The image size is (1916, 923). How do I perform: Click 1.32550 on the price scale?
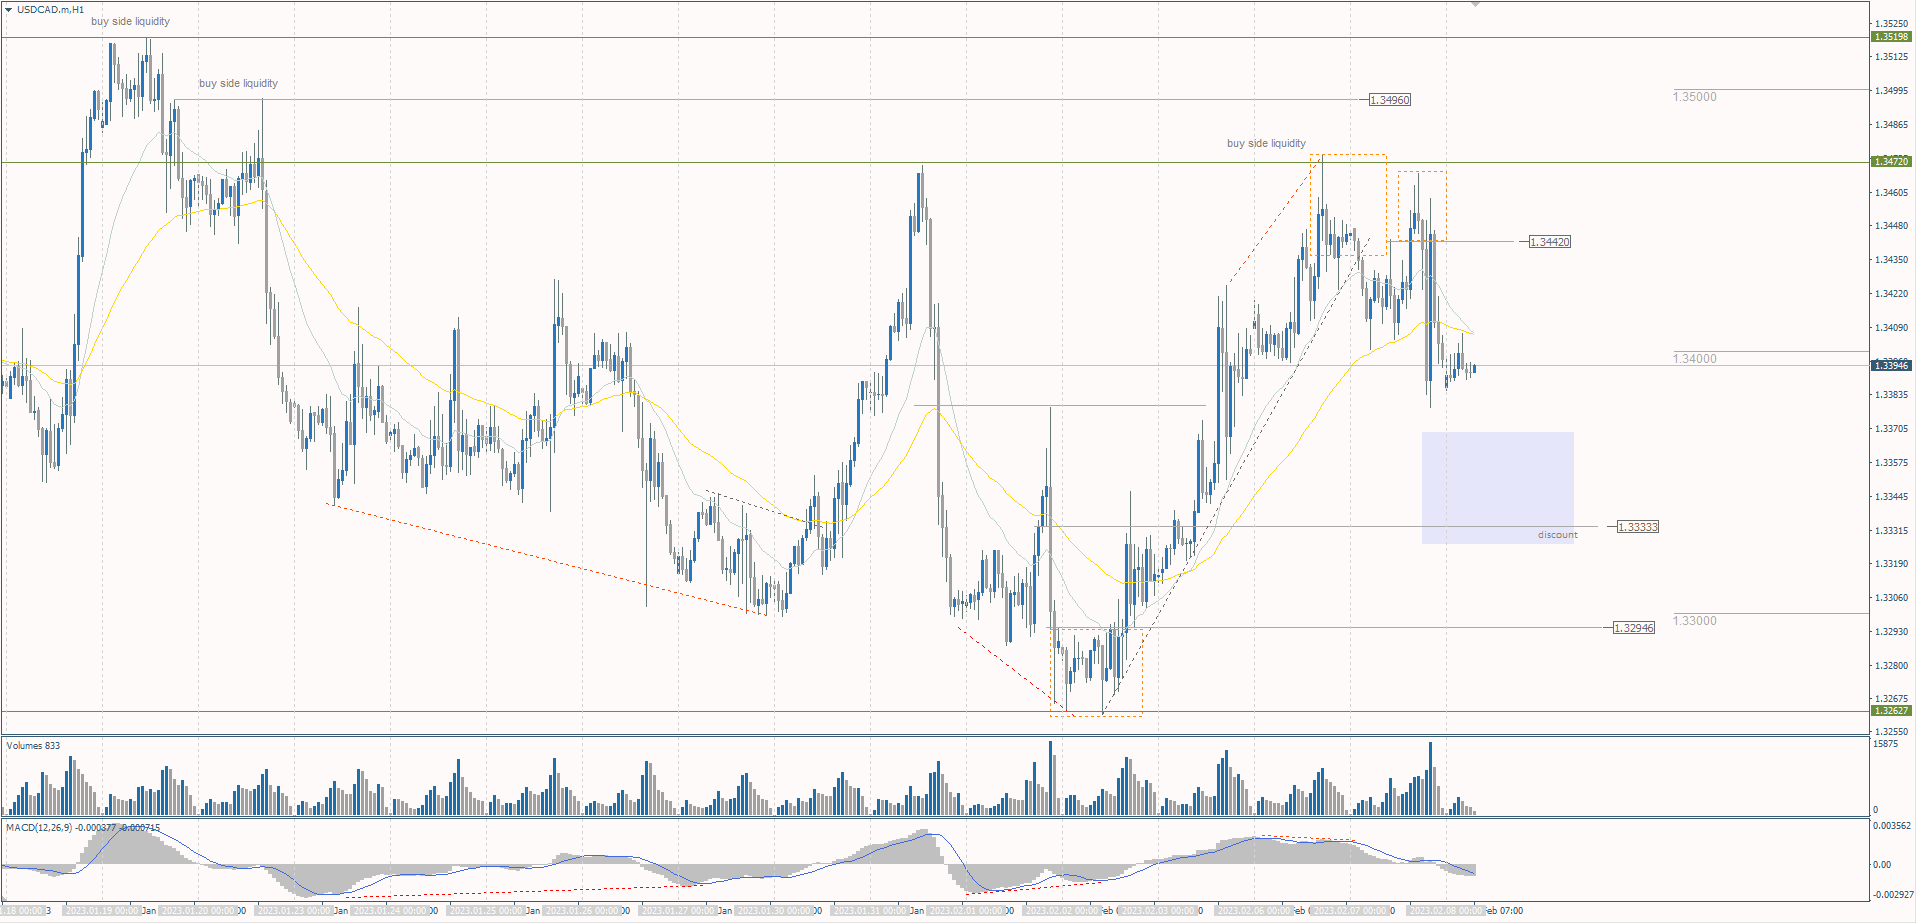pos(1892,732)
